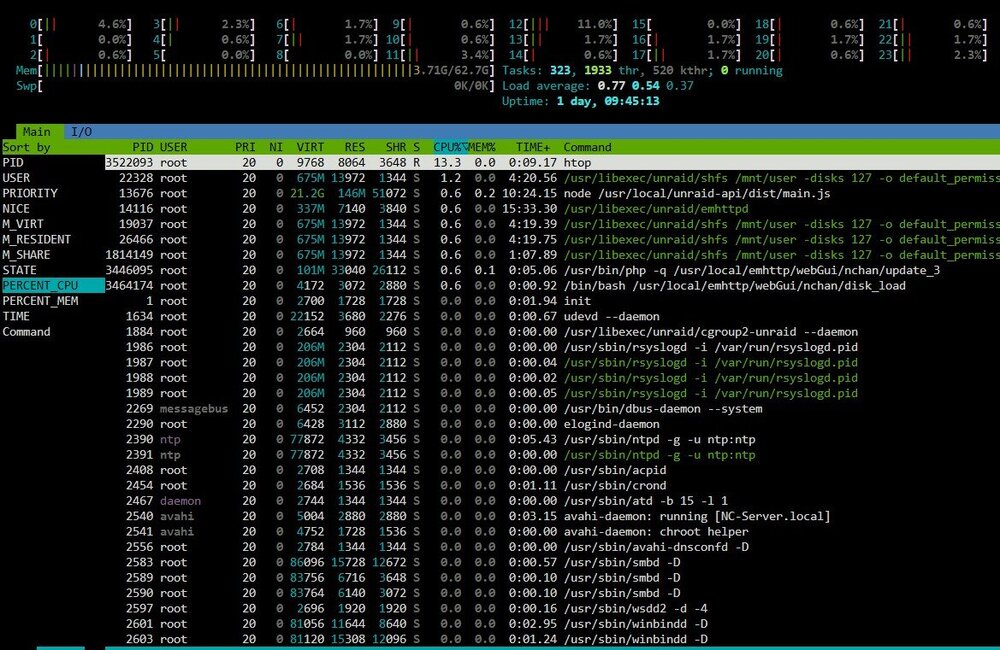Viewport: 1000px width, 650px height.
Task: Select node unraid-api main.js process
Action: [552, 193]
